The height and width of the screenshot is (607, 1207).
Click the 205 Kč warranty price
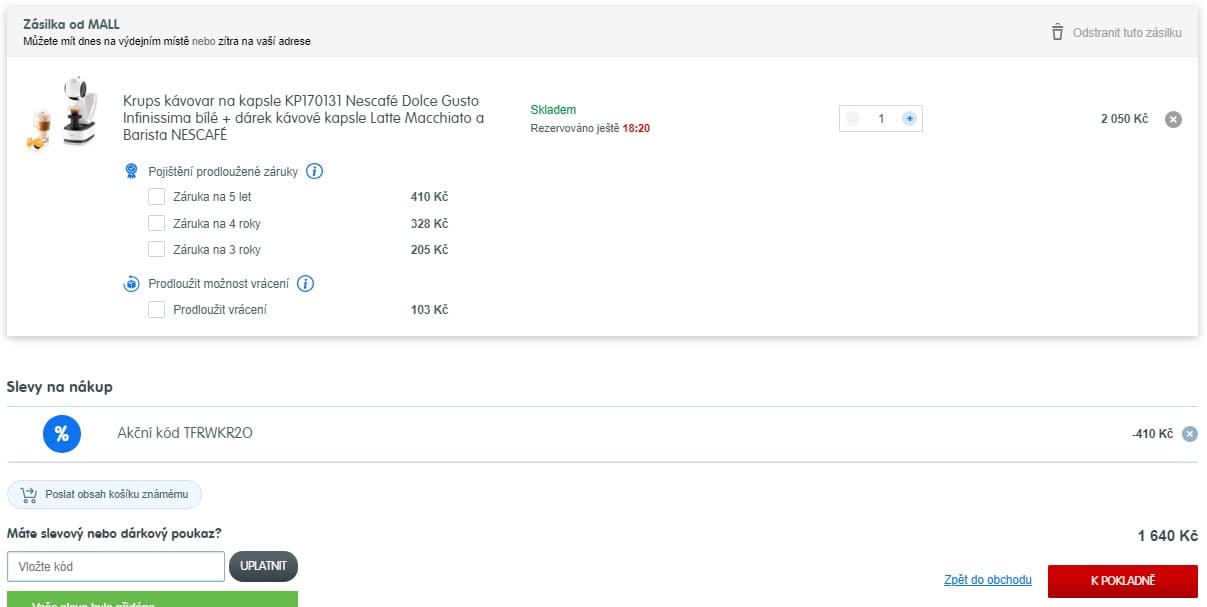(x=429, y=249)
